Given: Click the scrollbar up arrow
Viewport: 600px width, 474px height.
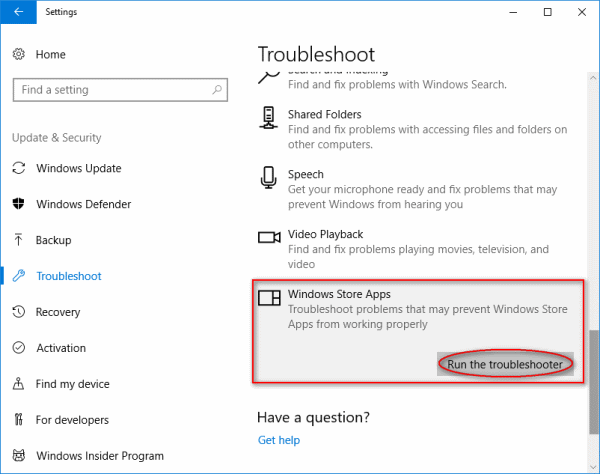Looking at the screenshot, I should tap(593, 78).
